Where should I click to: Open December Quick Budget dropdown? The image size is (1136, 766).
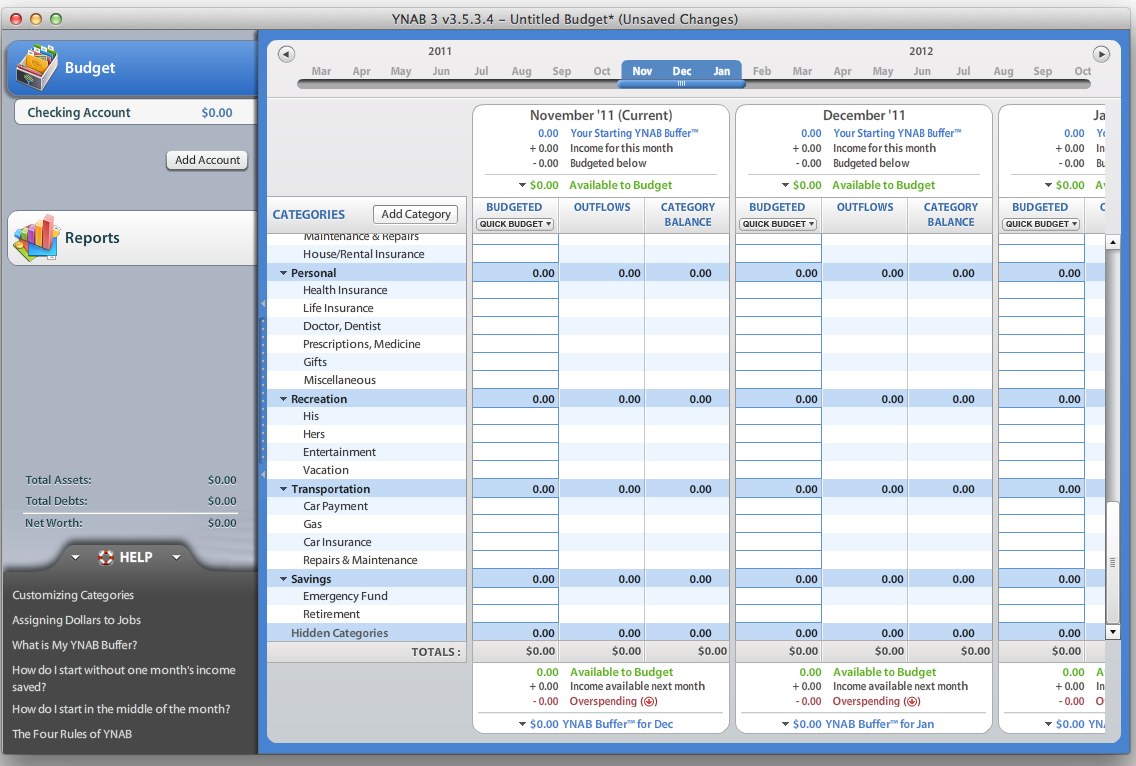click(778, 224)
